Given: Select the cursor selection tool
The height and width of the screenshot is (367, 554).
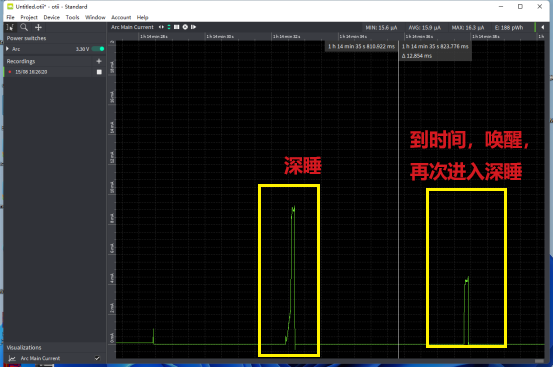Looking at the screenshot, I should pos(10,27).
